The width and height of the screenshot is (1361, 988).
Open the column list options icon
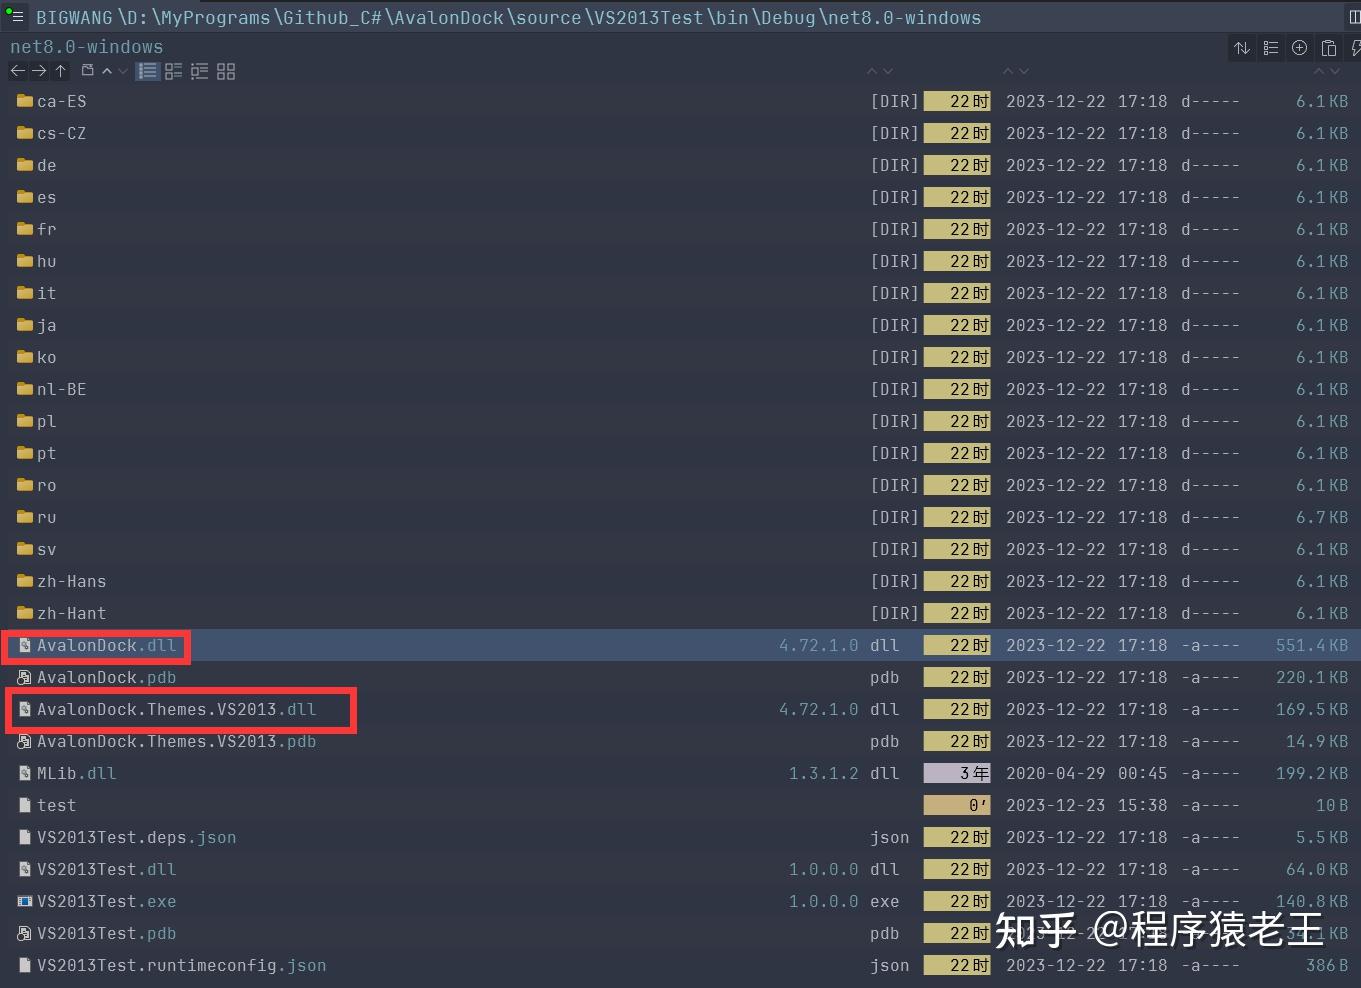(1270, 47)
